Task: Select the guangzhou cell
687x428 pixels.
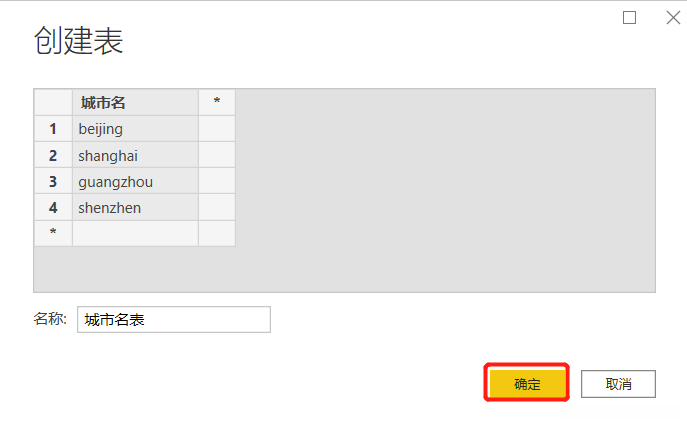Action: (x=135, y=181)
